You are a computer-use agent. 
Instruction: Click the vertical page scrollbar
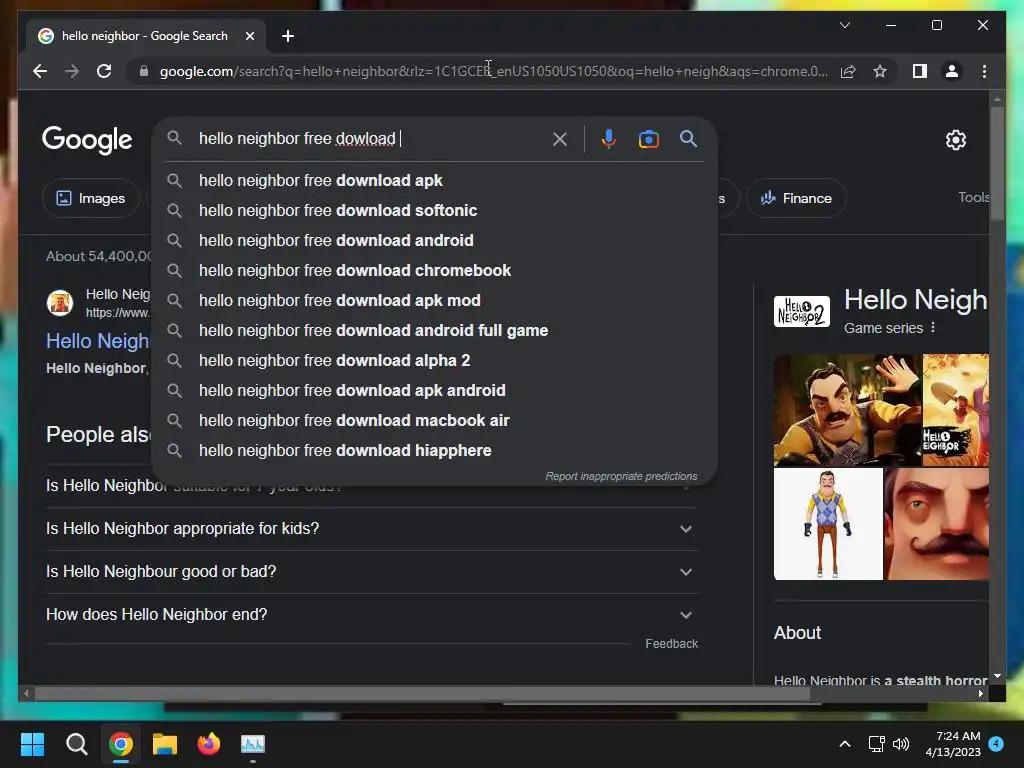tap(997, 163)
